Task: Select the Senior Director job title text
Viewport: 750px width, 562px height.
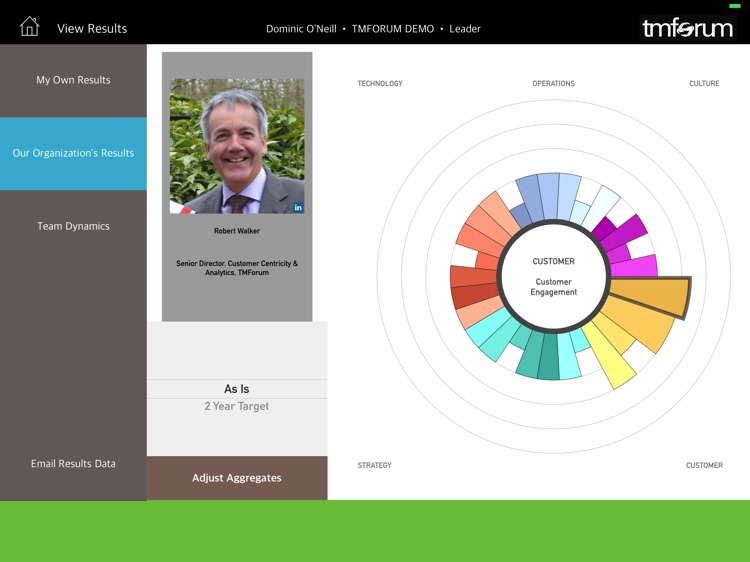Action: click(237, 268)
